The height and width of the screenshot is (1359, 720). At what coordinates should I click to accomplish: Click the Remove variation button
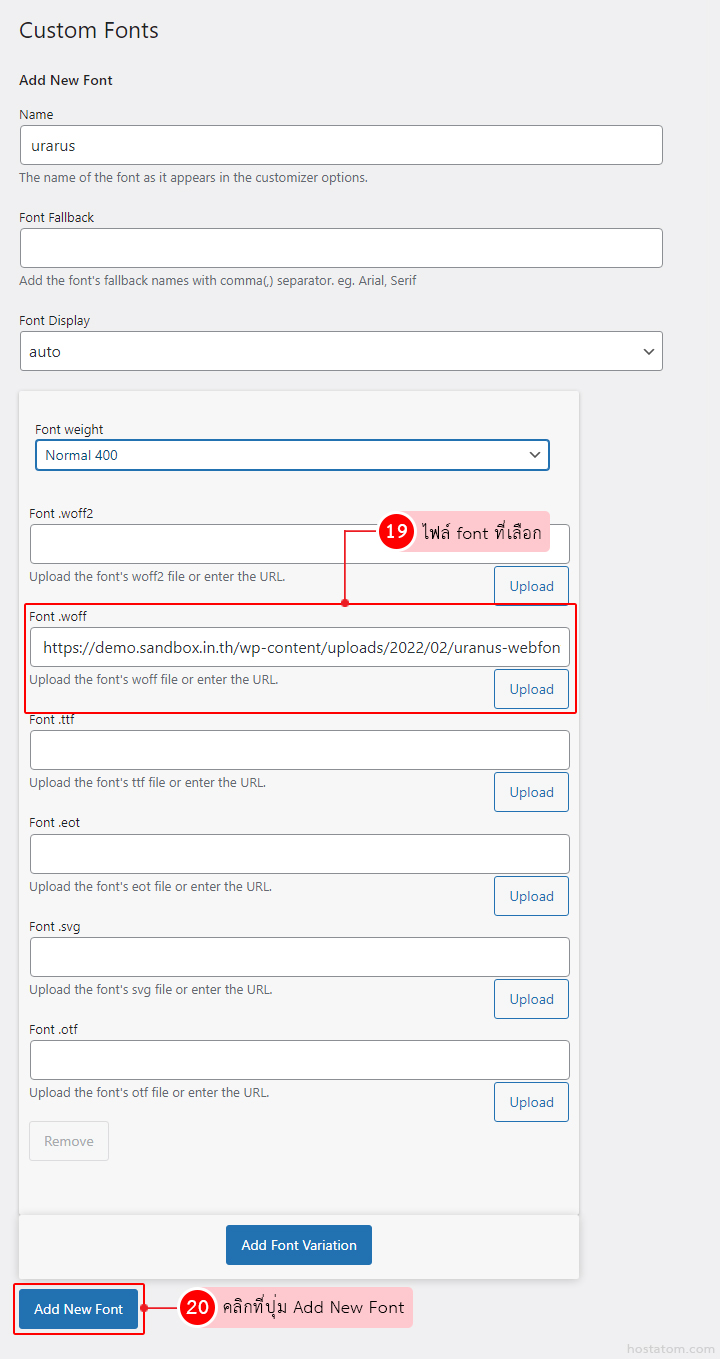[69, 1141]
